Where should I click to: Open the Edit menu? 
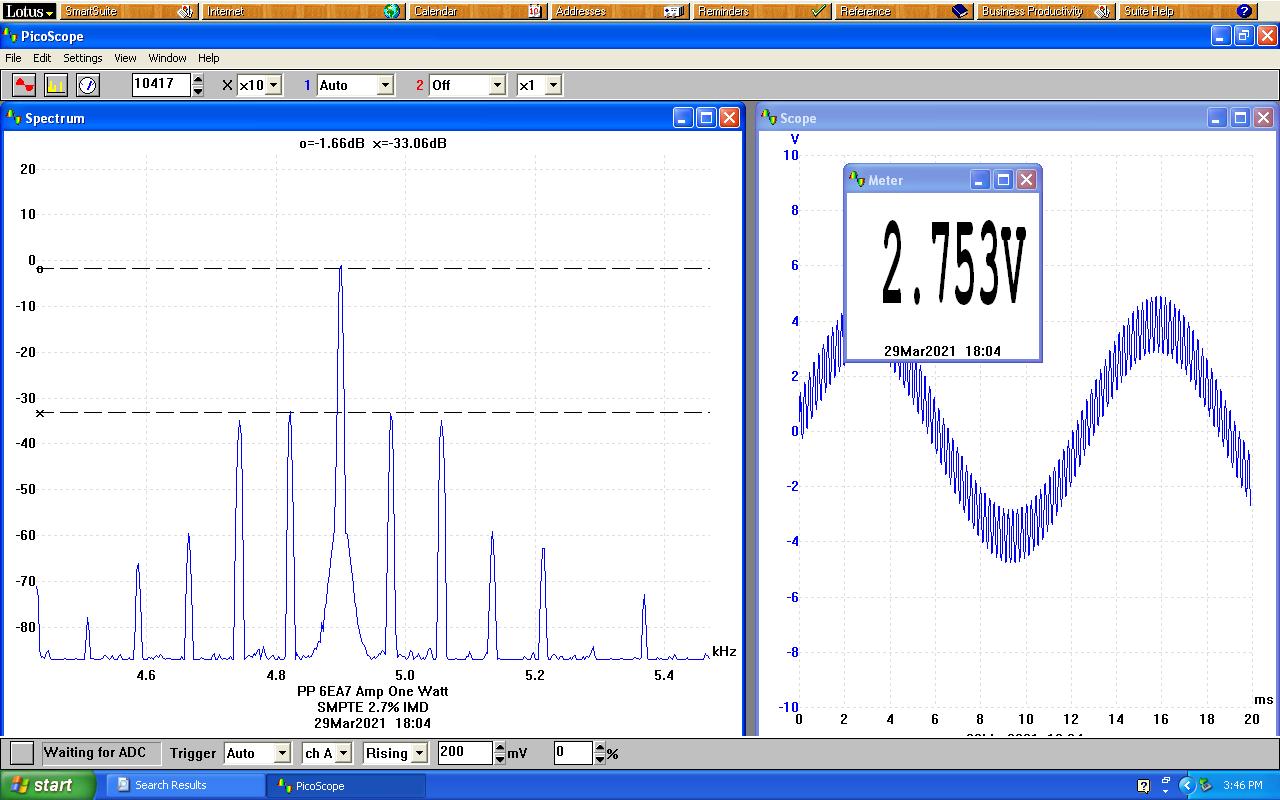(x=42, y=58)
